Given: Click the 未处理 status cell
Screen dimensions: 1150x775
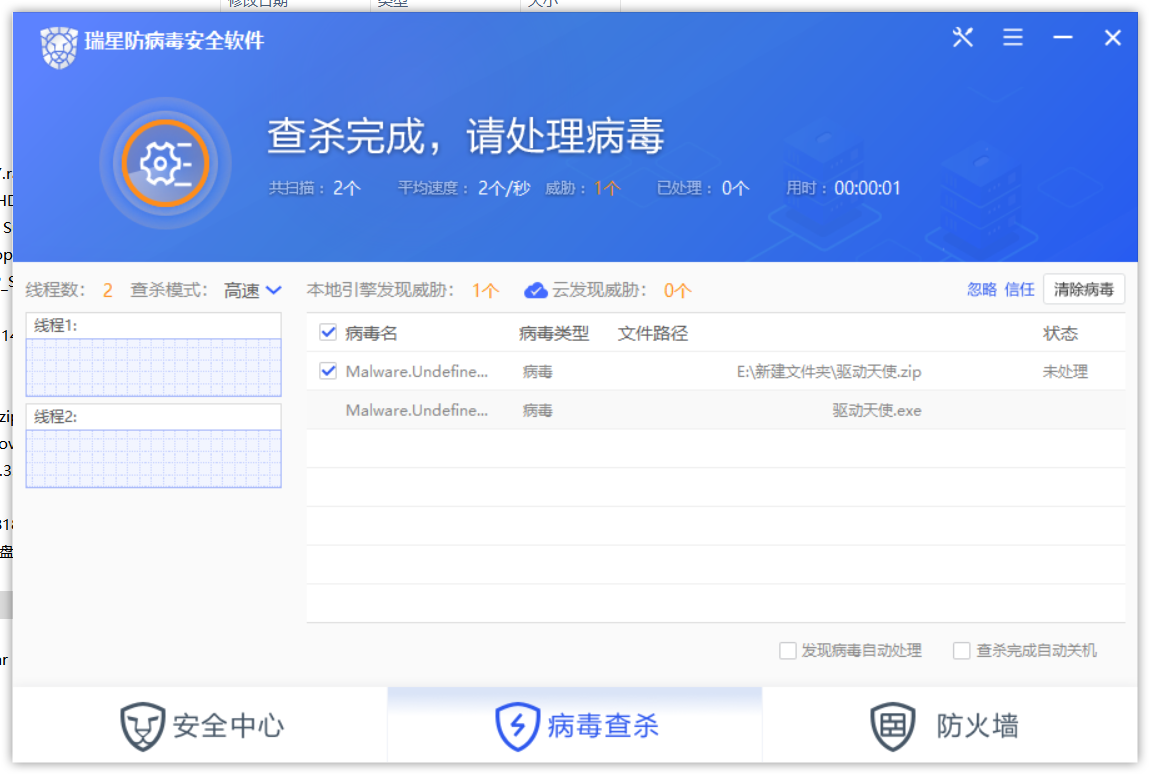Looking at the screenshot, I should pyautogui.click(x=1065, y=372).
